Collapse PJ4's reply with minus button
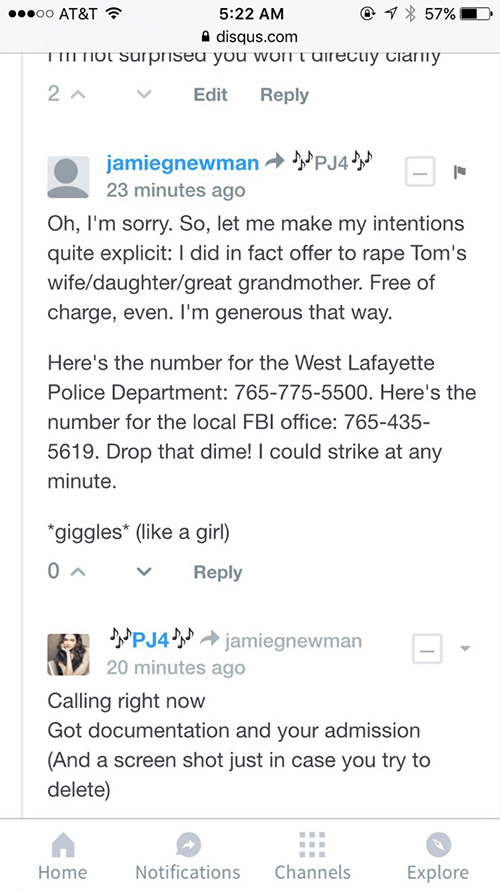This screenshot has width=500, height=890. tap(427, 649)
